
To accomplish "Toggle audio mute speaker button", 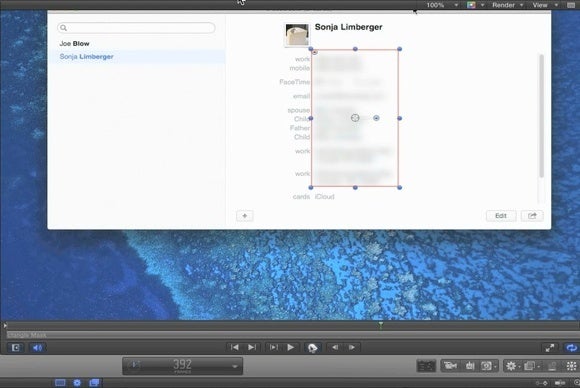I will coord(37,348).
